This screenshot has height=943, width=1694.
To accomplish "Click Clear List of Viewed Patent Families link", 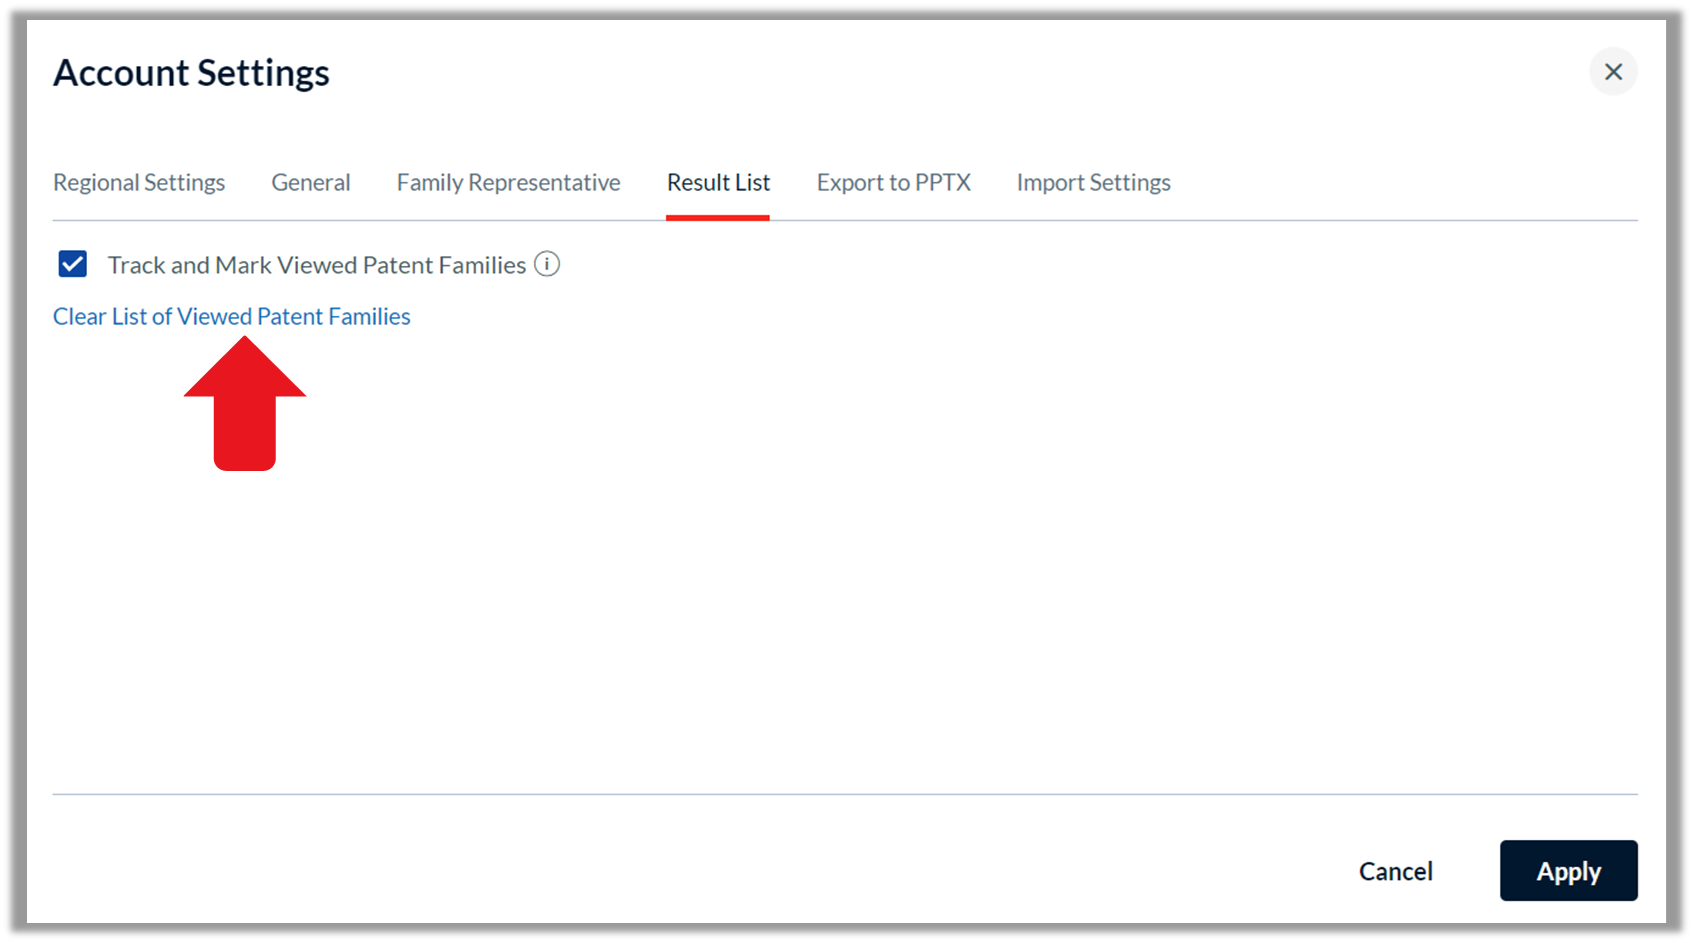I will point(232,316).
